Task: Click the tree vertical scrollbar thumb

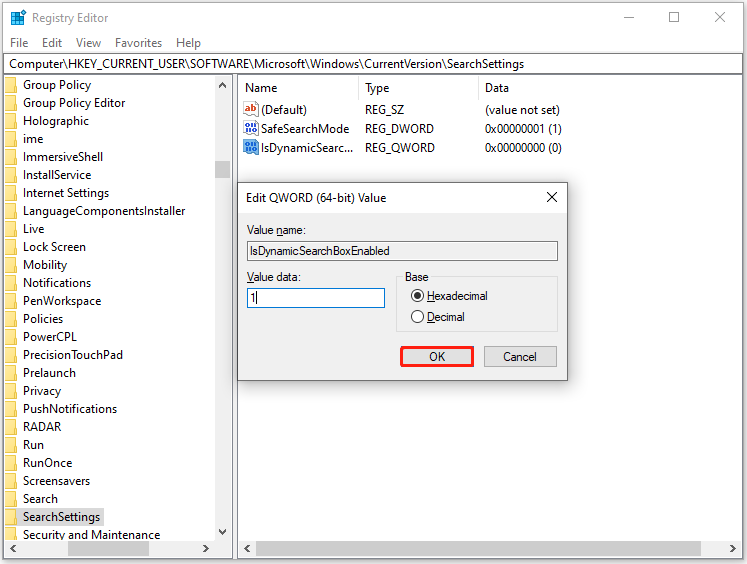Action: 222,169
